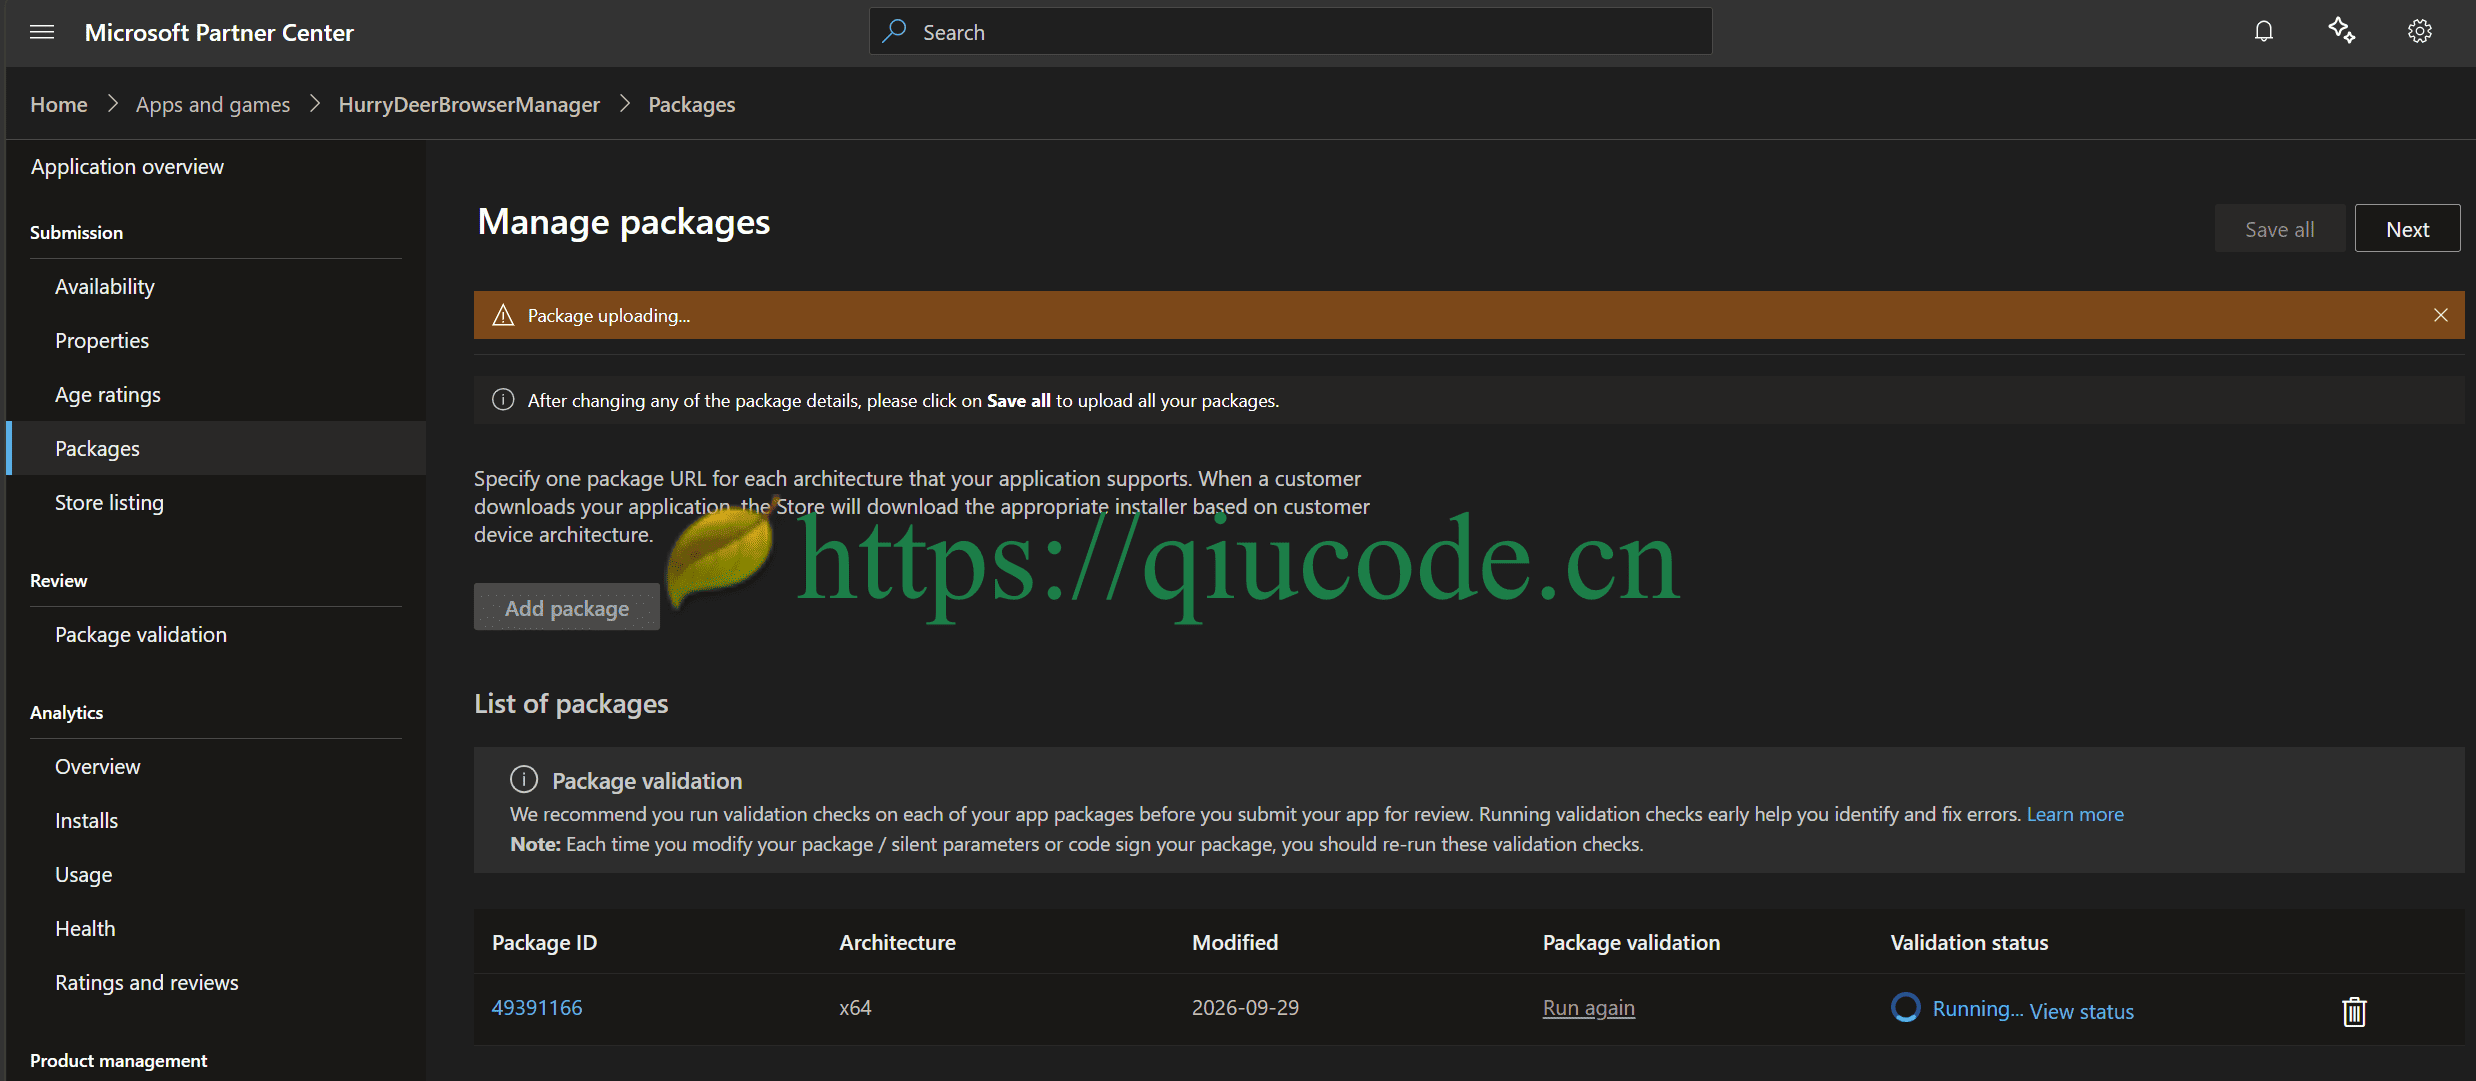
Task: Delete package 49391166 with trash icon
Action: [2354, 1011]
